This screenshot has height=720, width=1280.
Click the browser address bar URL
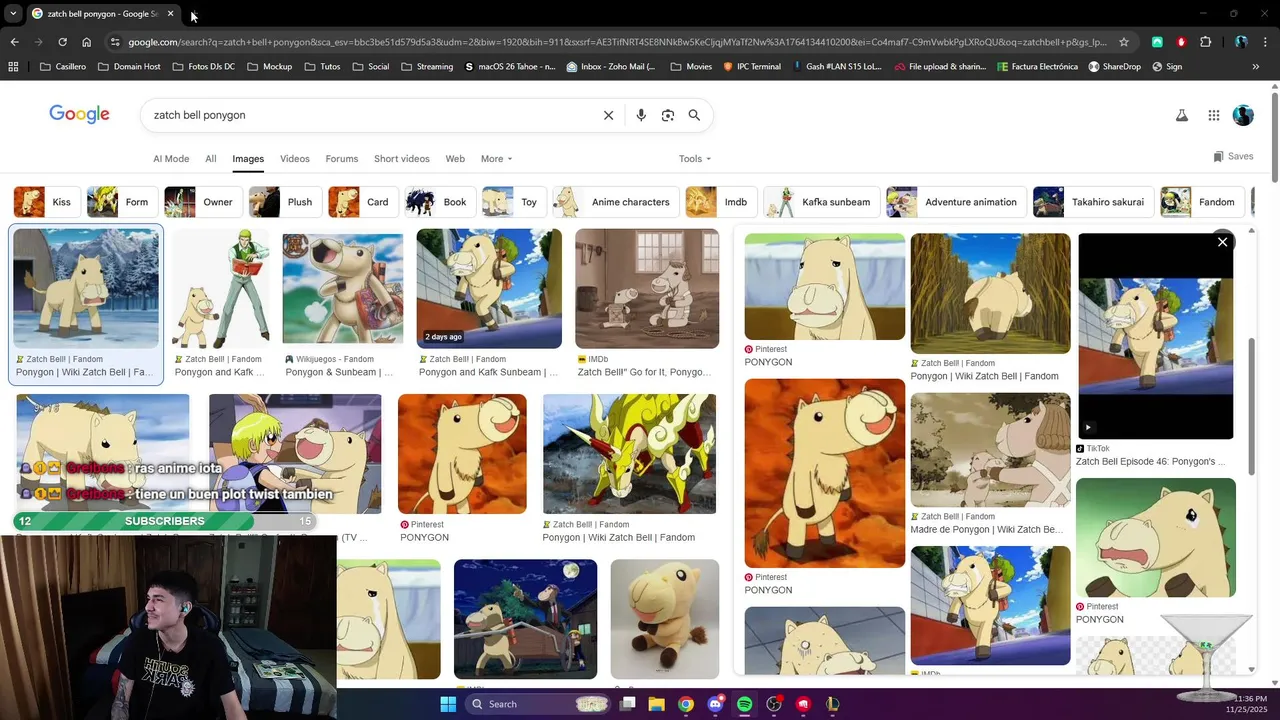(x=616, y=42)
